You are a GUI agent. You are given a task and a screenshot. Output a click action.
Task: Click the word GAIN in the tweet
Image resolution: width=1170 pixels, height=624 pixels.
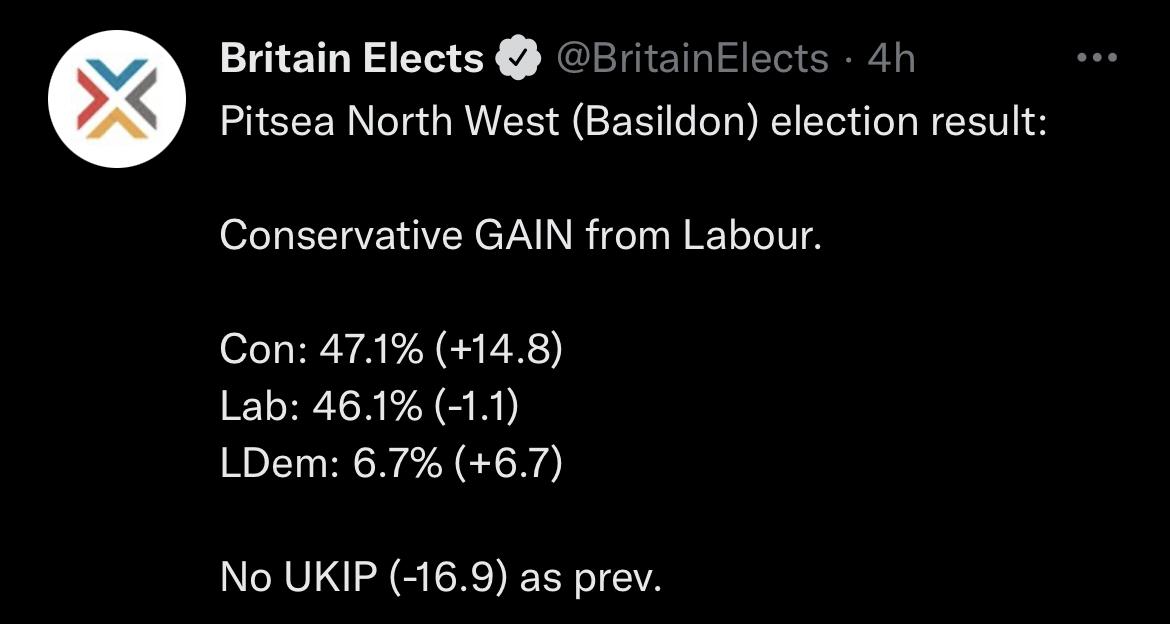[523, 236]
